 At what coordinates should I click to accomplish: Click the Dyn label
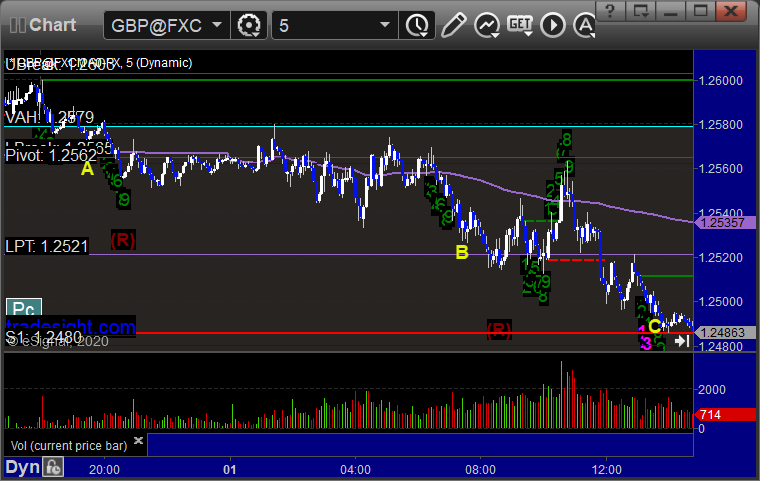click(x=22, y=467)
